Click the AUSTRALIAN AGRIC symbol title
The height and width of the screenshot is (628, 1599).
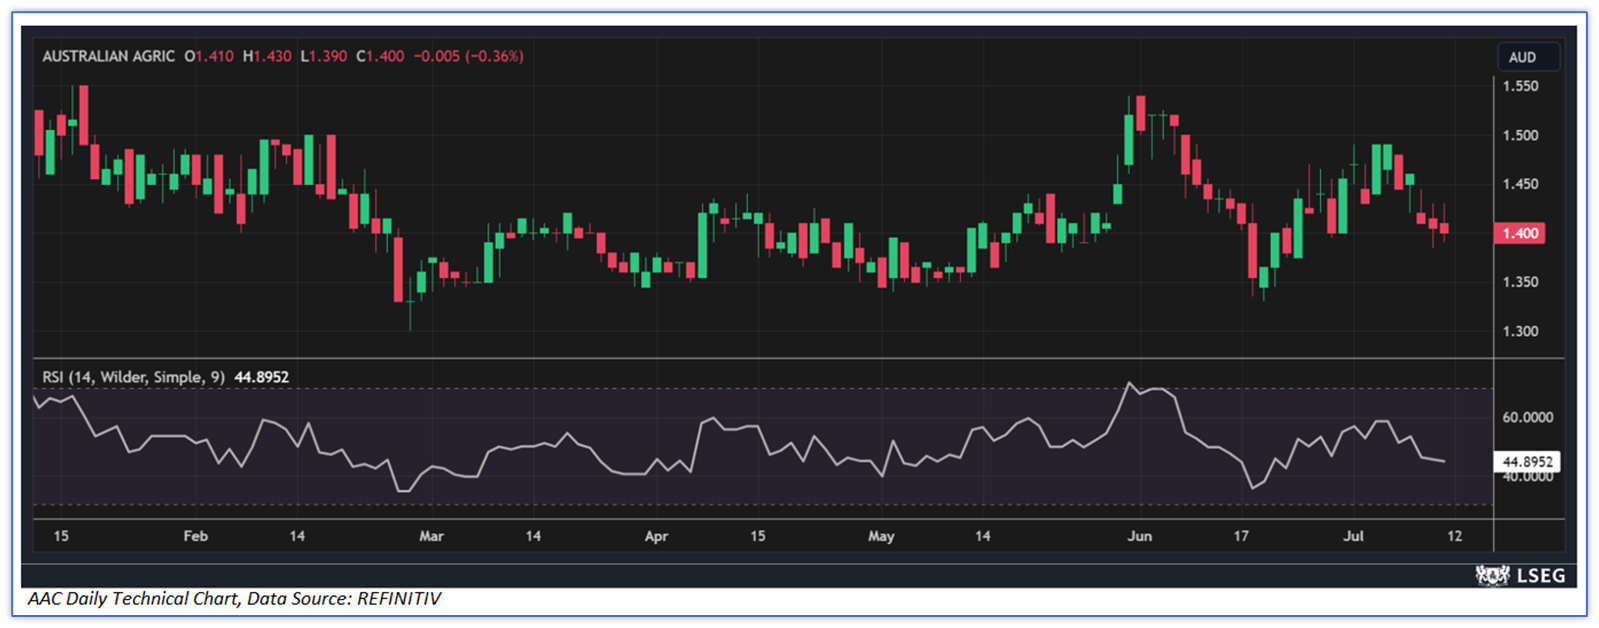[108, 56]
